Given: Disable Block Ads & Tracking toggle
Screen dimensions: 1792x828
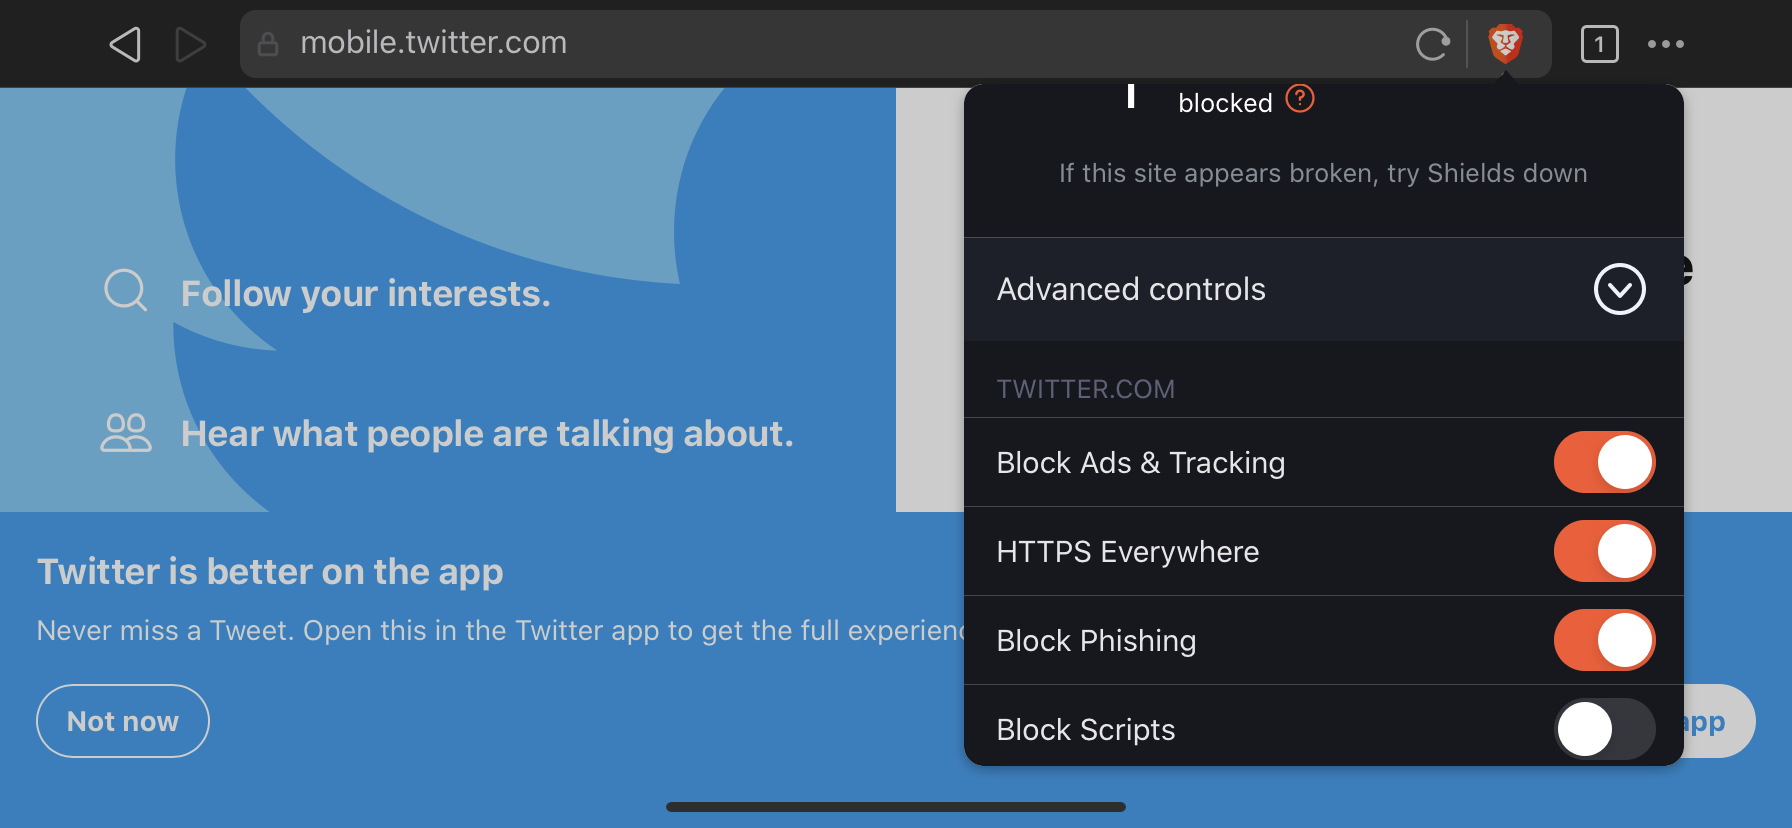Looking at the screenshot, I should (1604, 462).
